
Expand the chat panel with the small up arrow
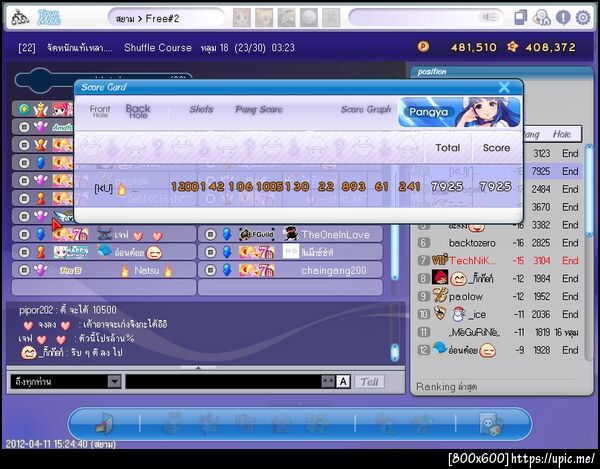(x=198, y=368)
